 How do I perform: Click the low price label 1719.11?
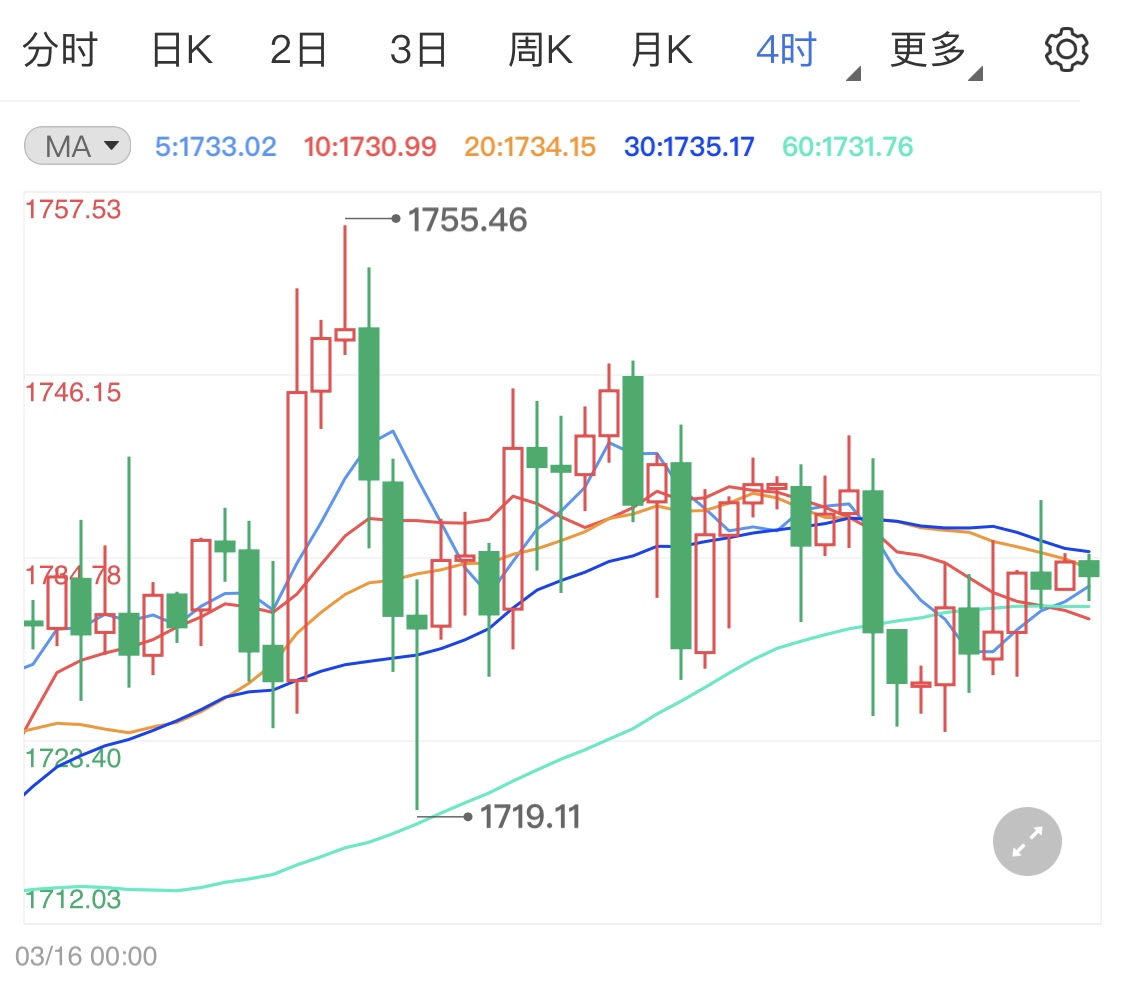(x=529, y=817)
